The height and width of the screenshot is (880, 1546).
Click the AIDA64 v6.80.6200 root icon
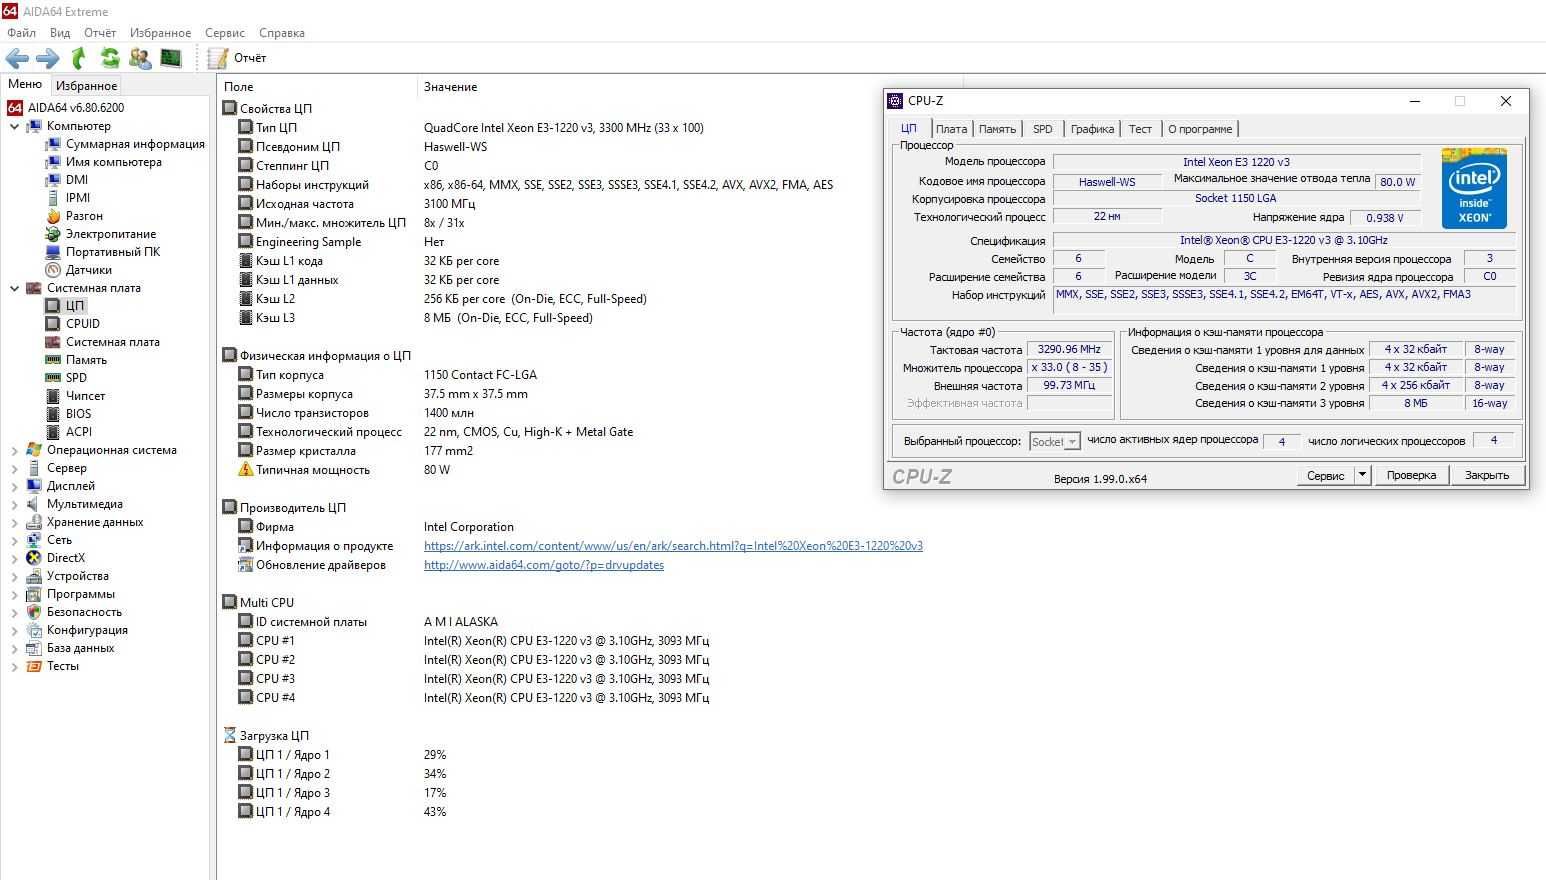[x=15, y=108]
